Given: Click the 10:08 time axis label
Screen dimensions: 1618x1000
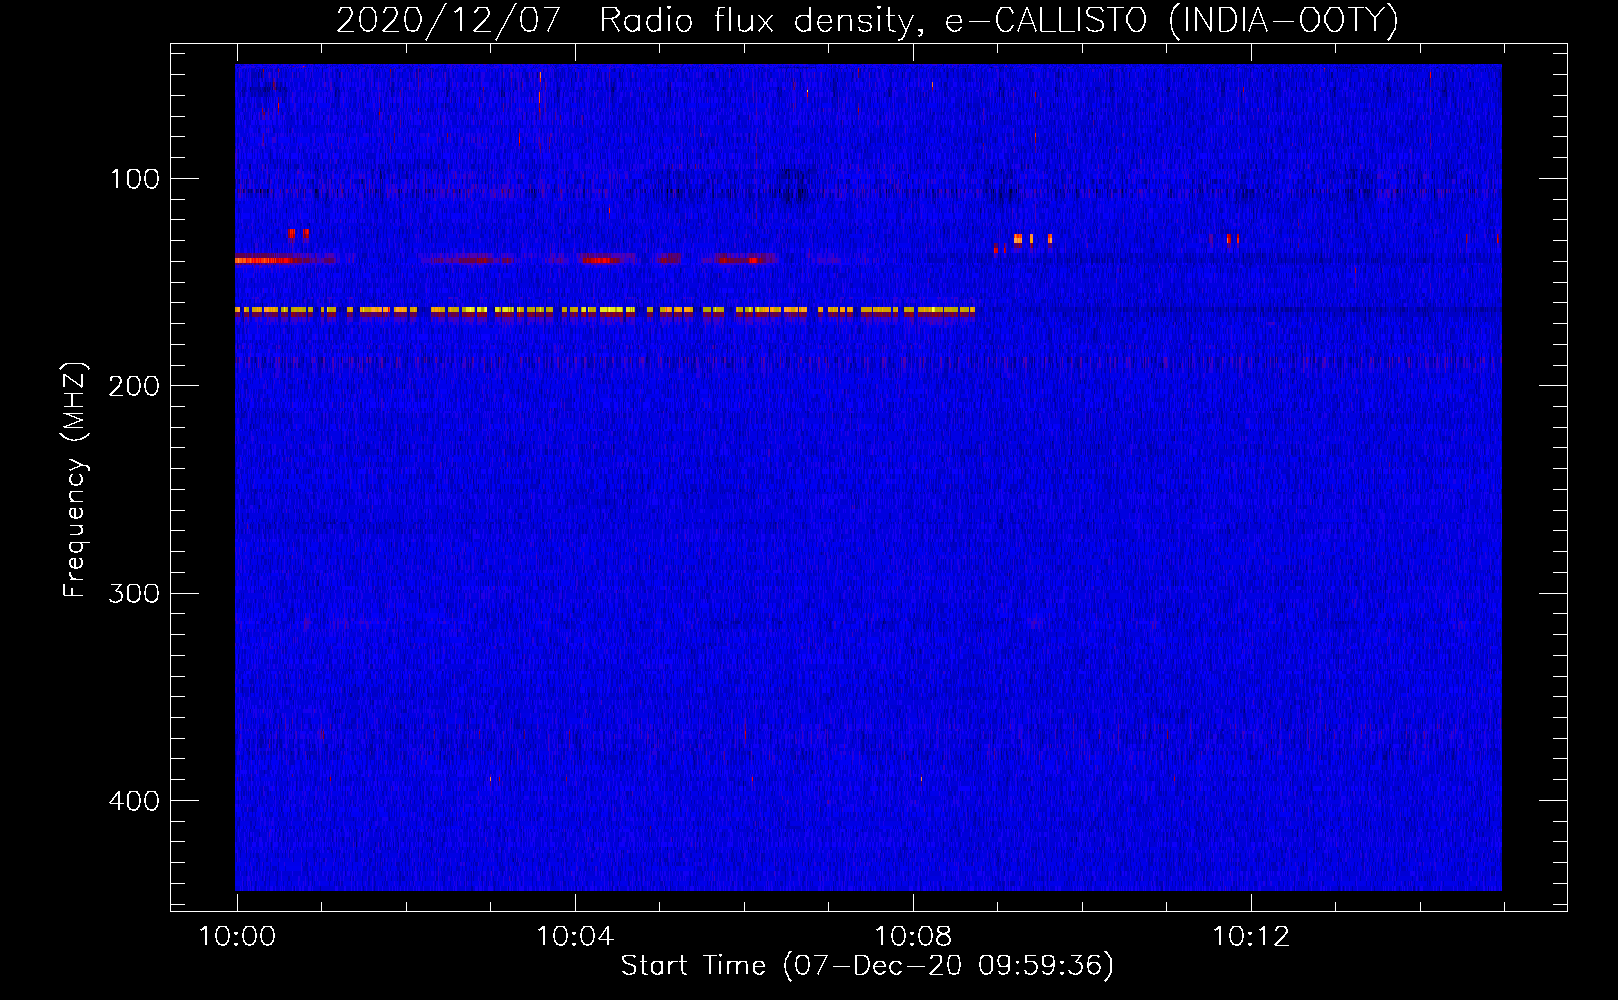Looking at the screenshot, I should (913, 937).
